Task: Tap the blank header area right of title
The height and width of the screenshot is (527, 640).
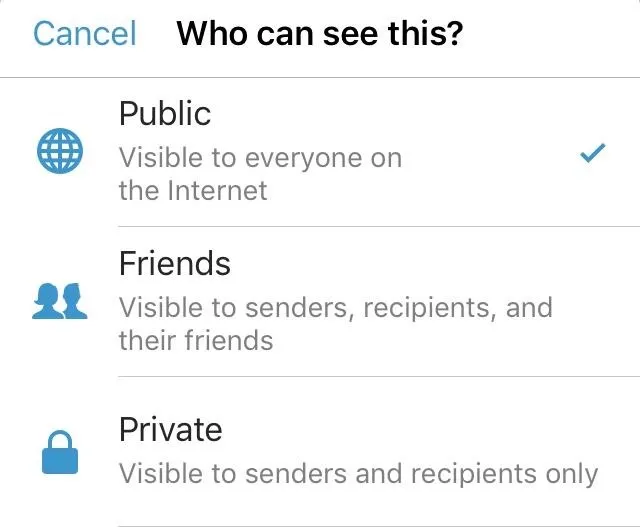Action: 551,34
